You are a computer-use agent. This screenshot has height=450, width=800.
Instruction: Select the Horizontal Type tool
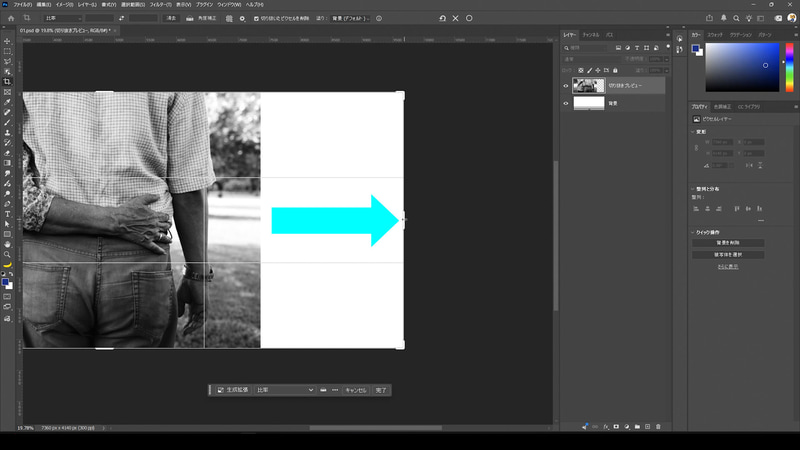point(7,214)
